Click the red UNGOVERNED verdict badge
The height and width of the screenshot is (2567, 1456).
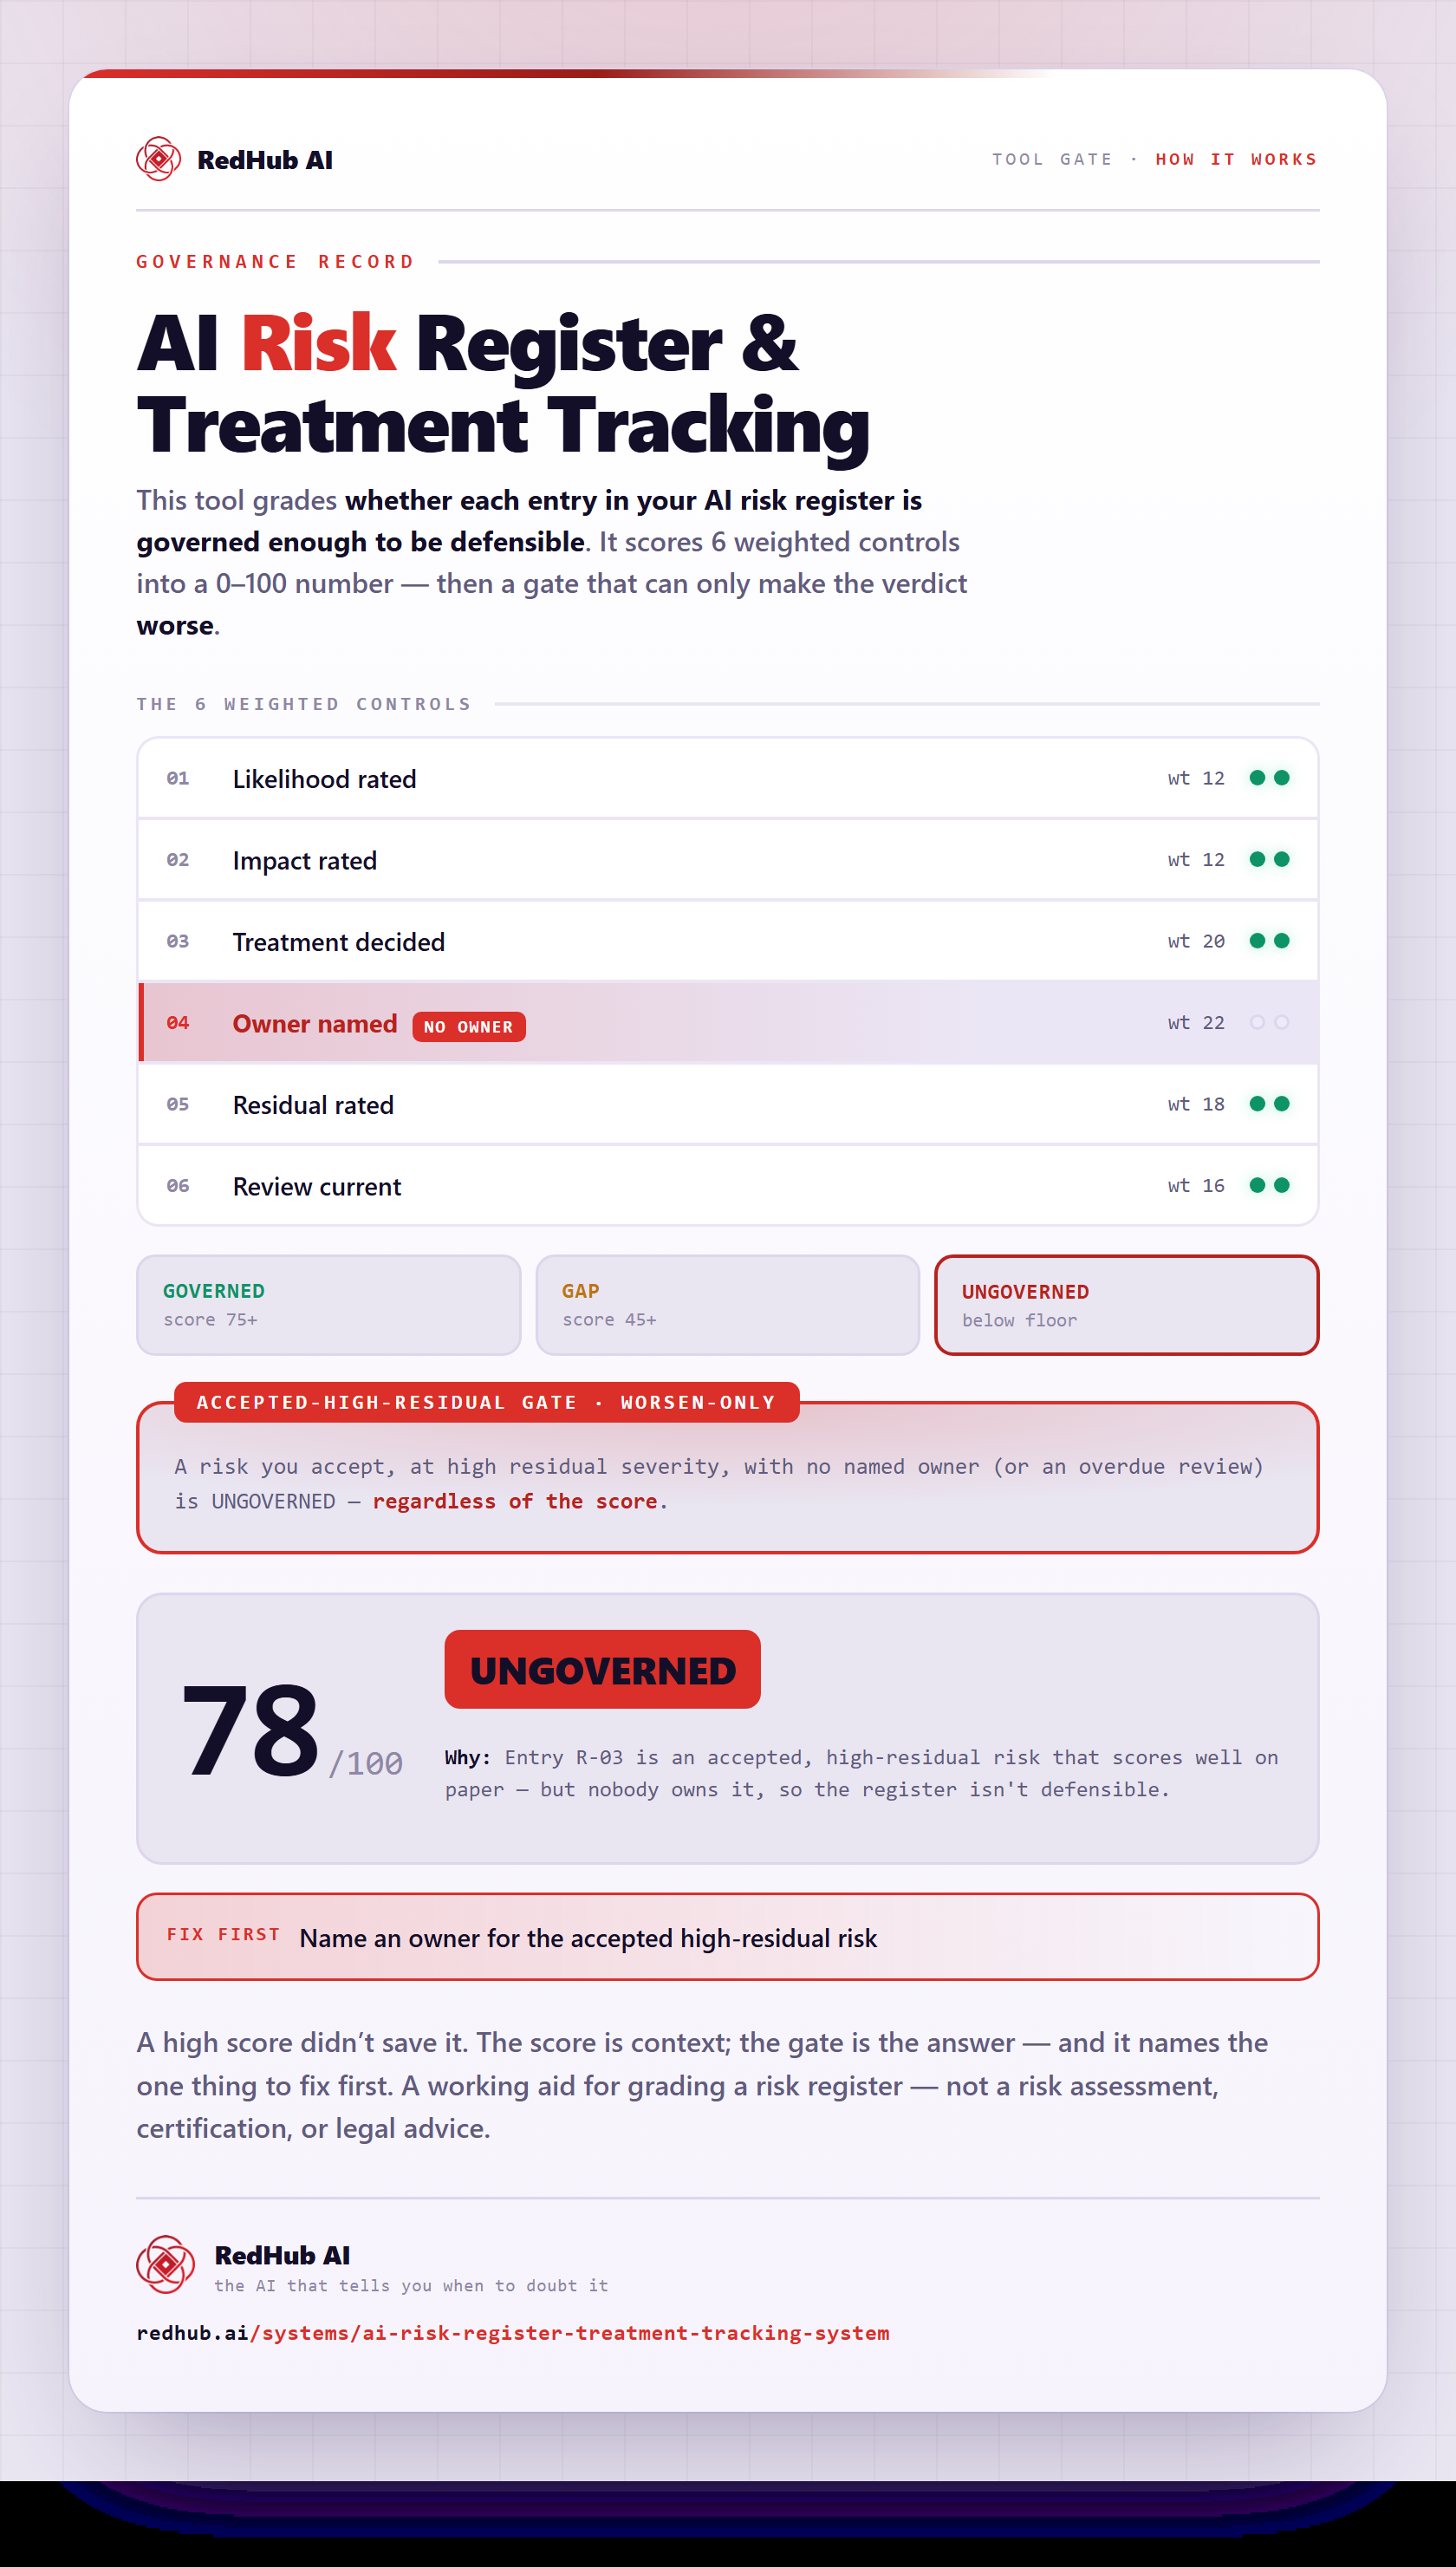point(602,1669)
